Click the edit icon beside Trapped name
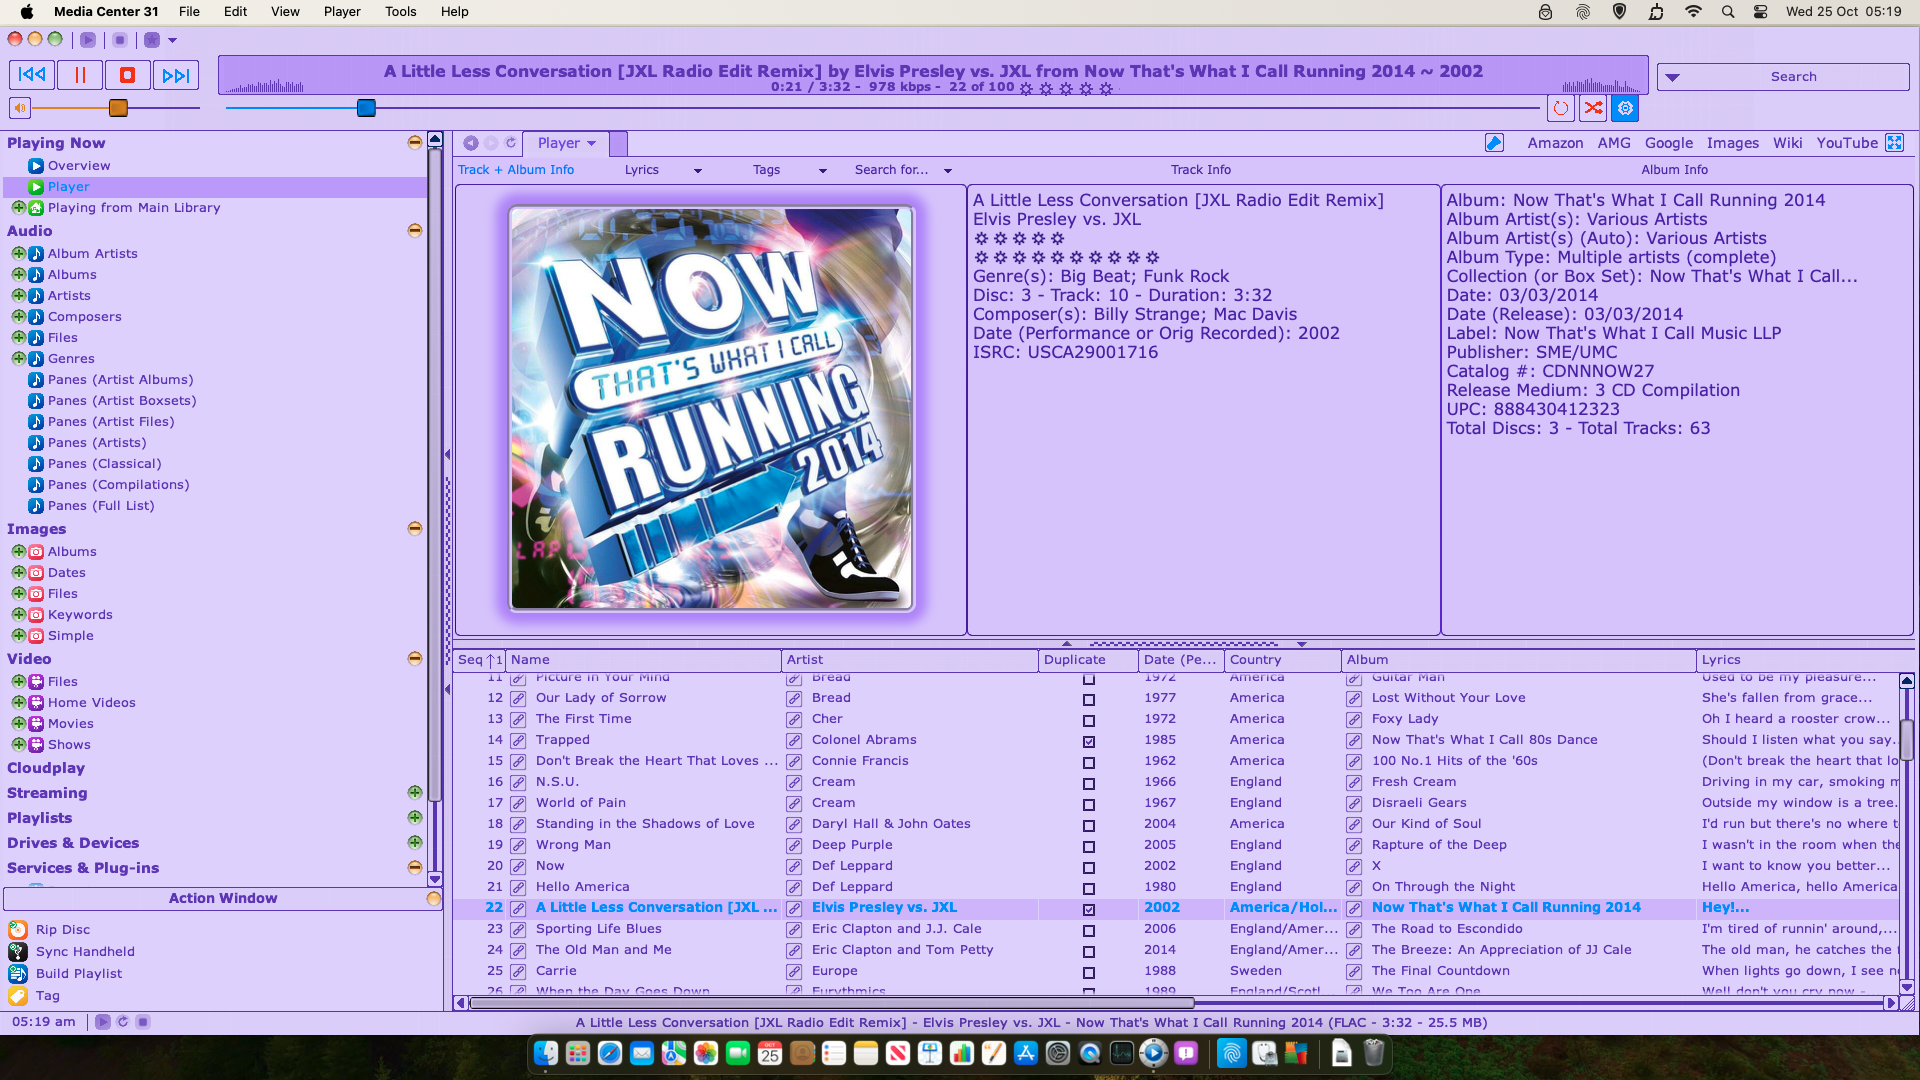Viewport: 1920px width, 1080px height. pyautogui.click(x=518, y=741)
